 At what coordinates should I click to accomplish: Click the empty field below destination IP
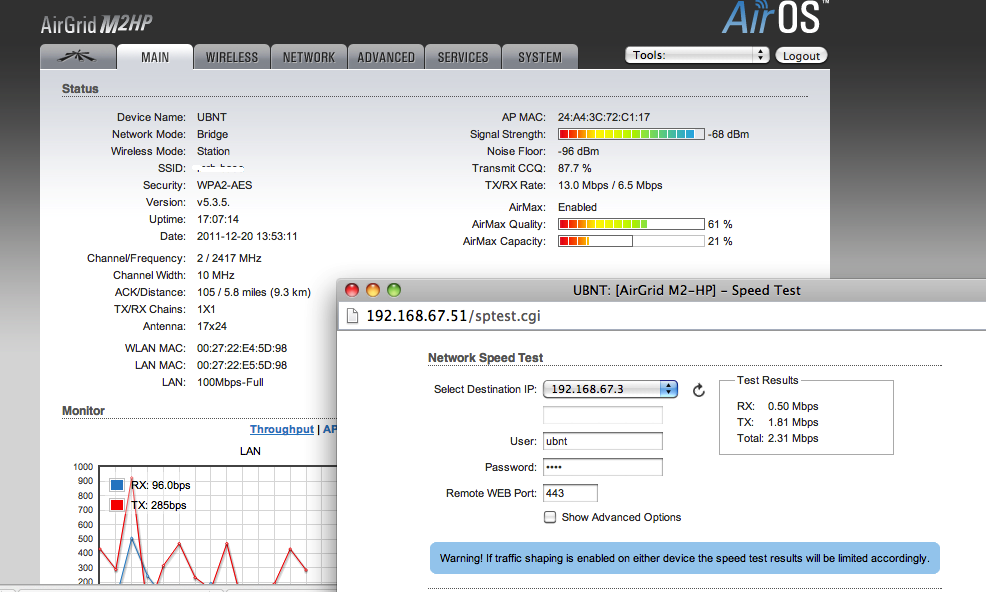602,415
